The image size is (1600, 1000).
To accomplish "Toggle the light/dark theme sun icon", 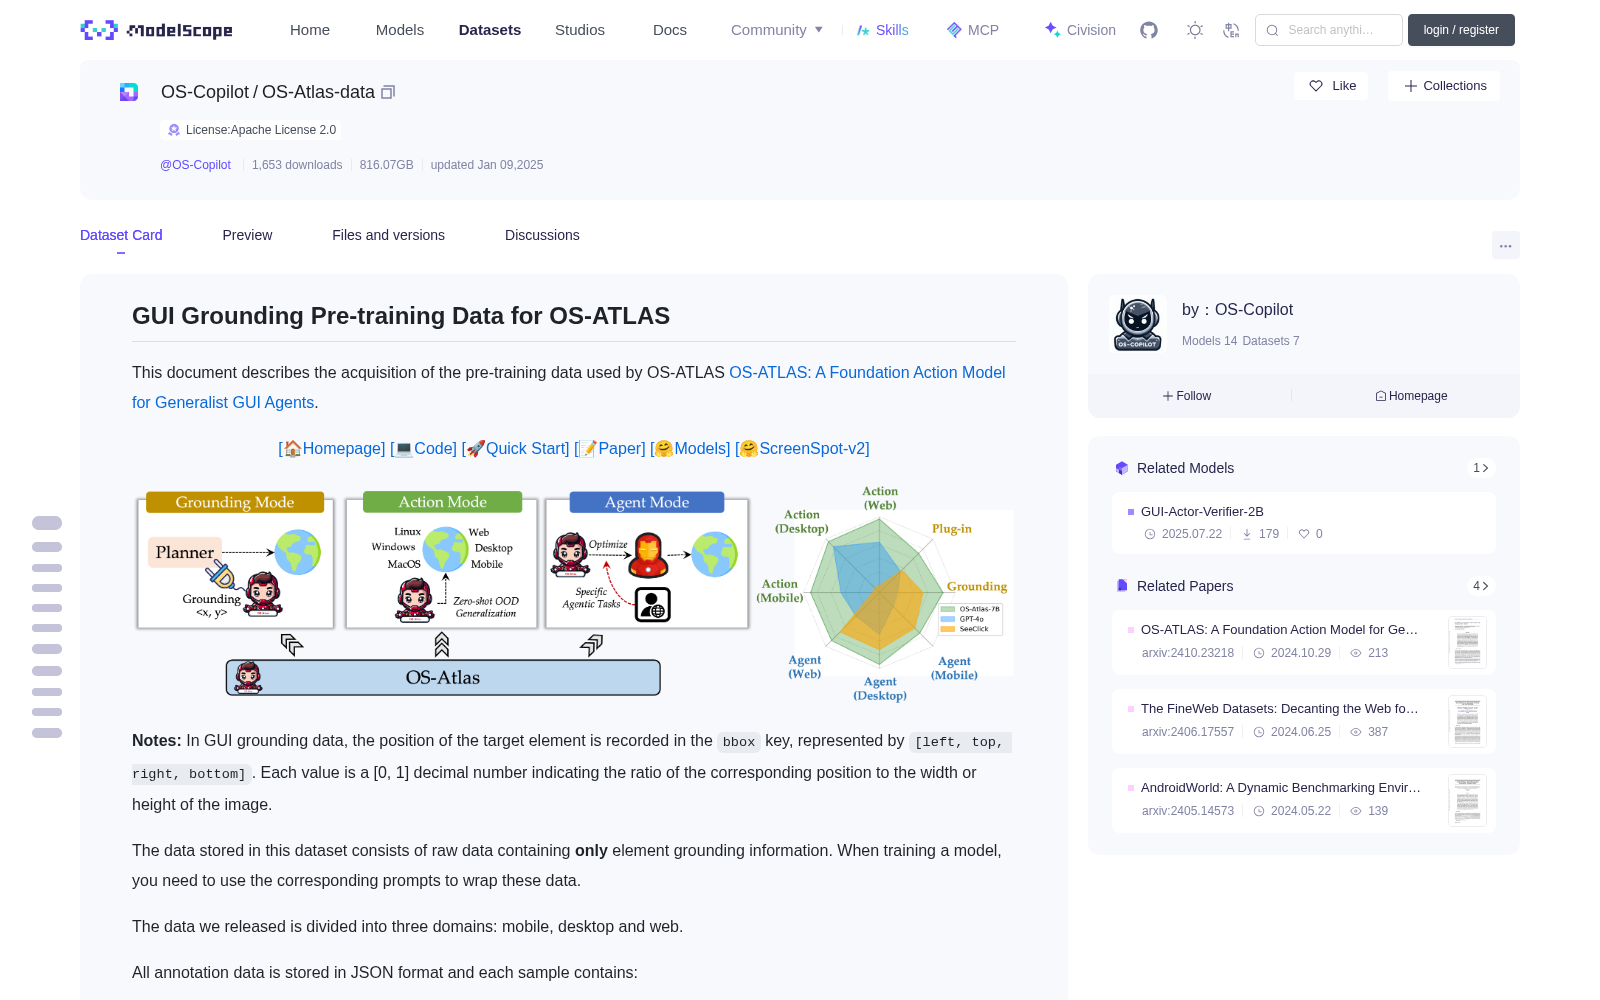I will tap(1195, 30).
